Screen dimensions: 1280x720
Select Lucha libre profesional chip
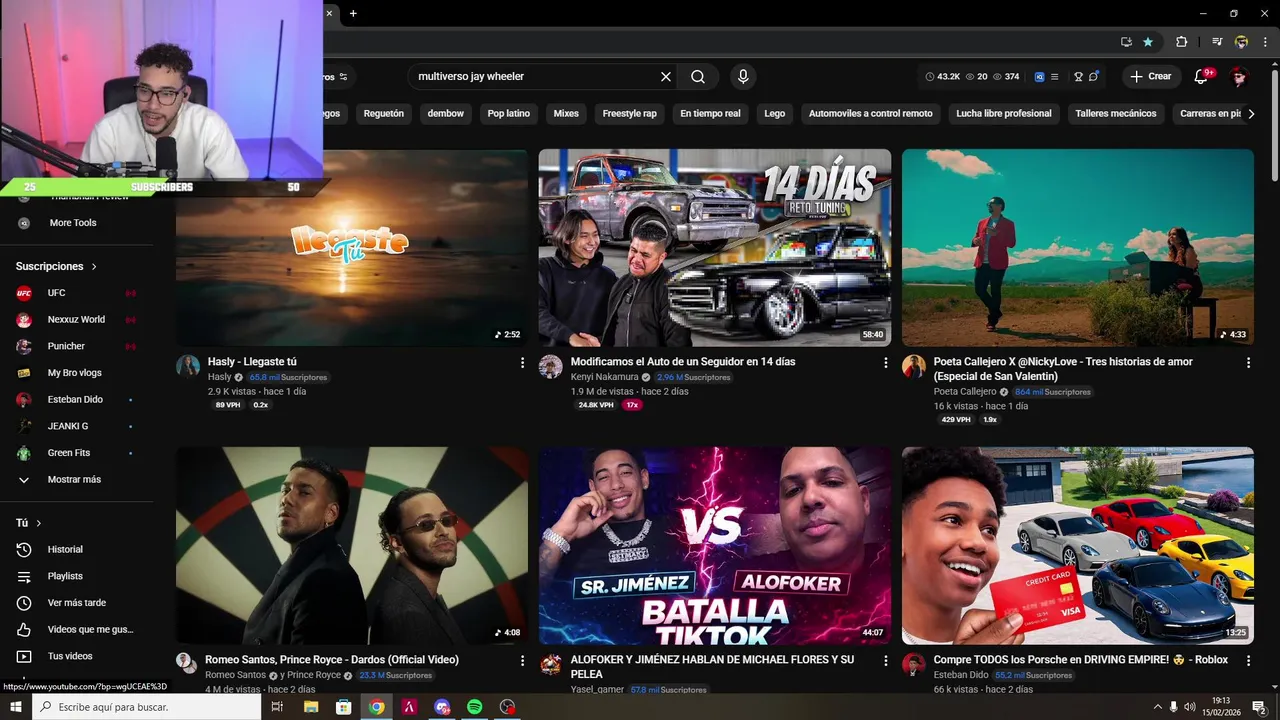[x=1004, y=114]
